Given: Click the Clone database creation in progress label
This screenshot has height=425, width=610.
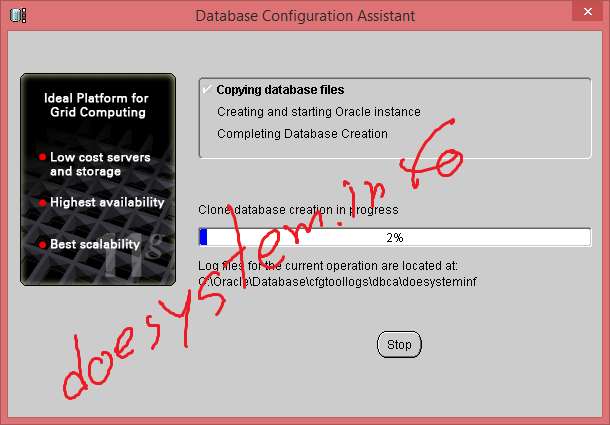Looking at the screenshot, I should click(298, 210).
